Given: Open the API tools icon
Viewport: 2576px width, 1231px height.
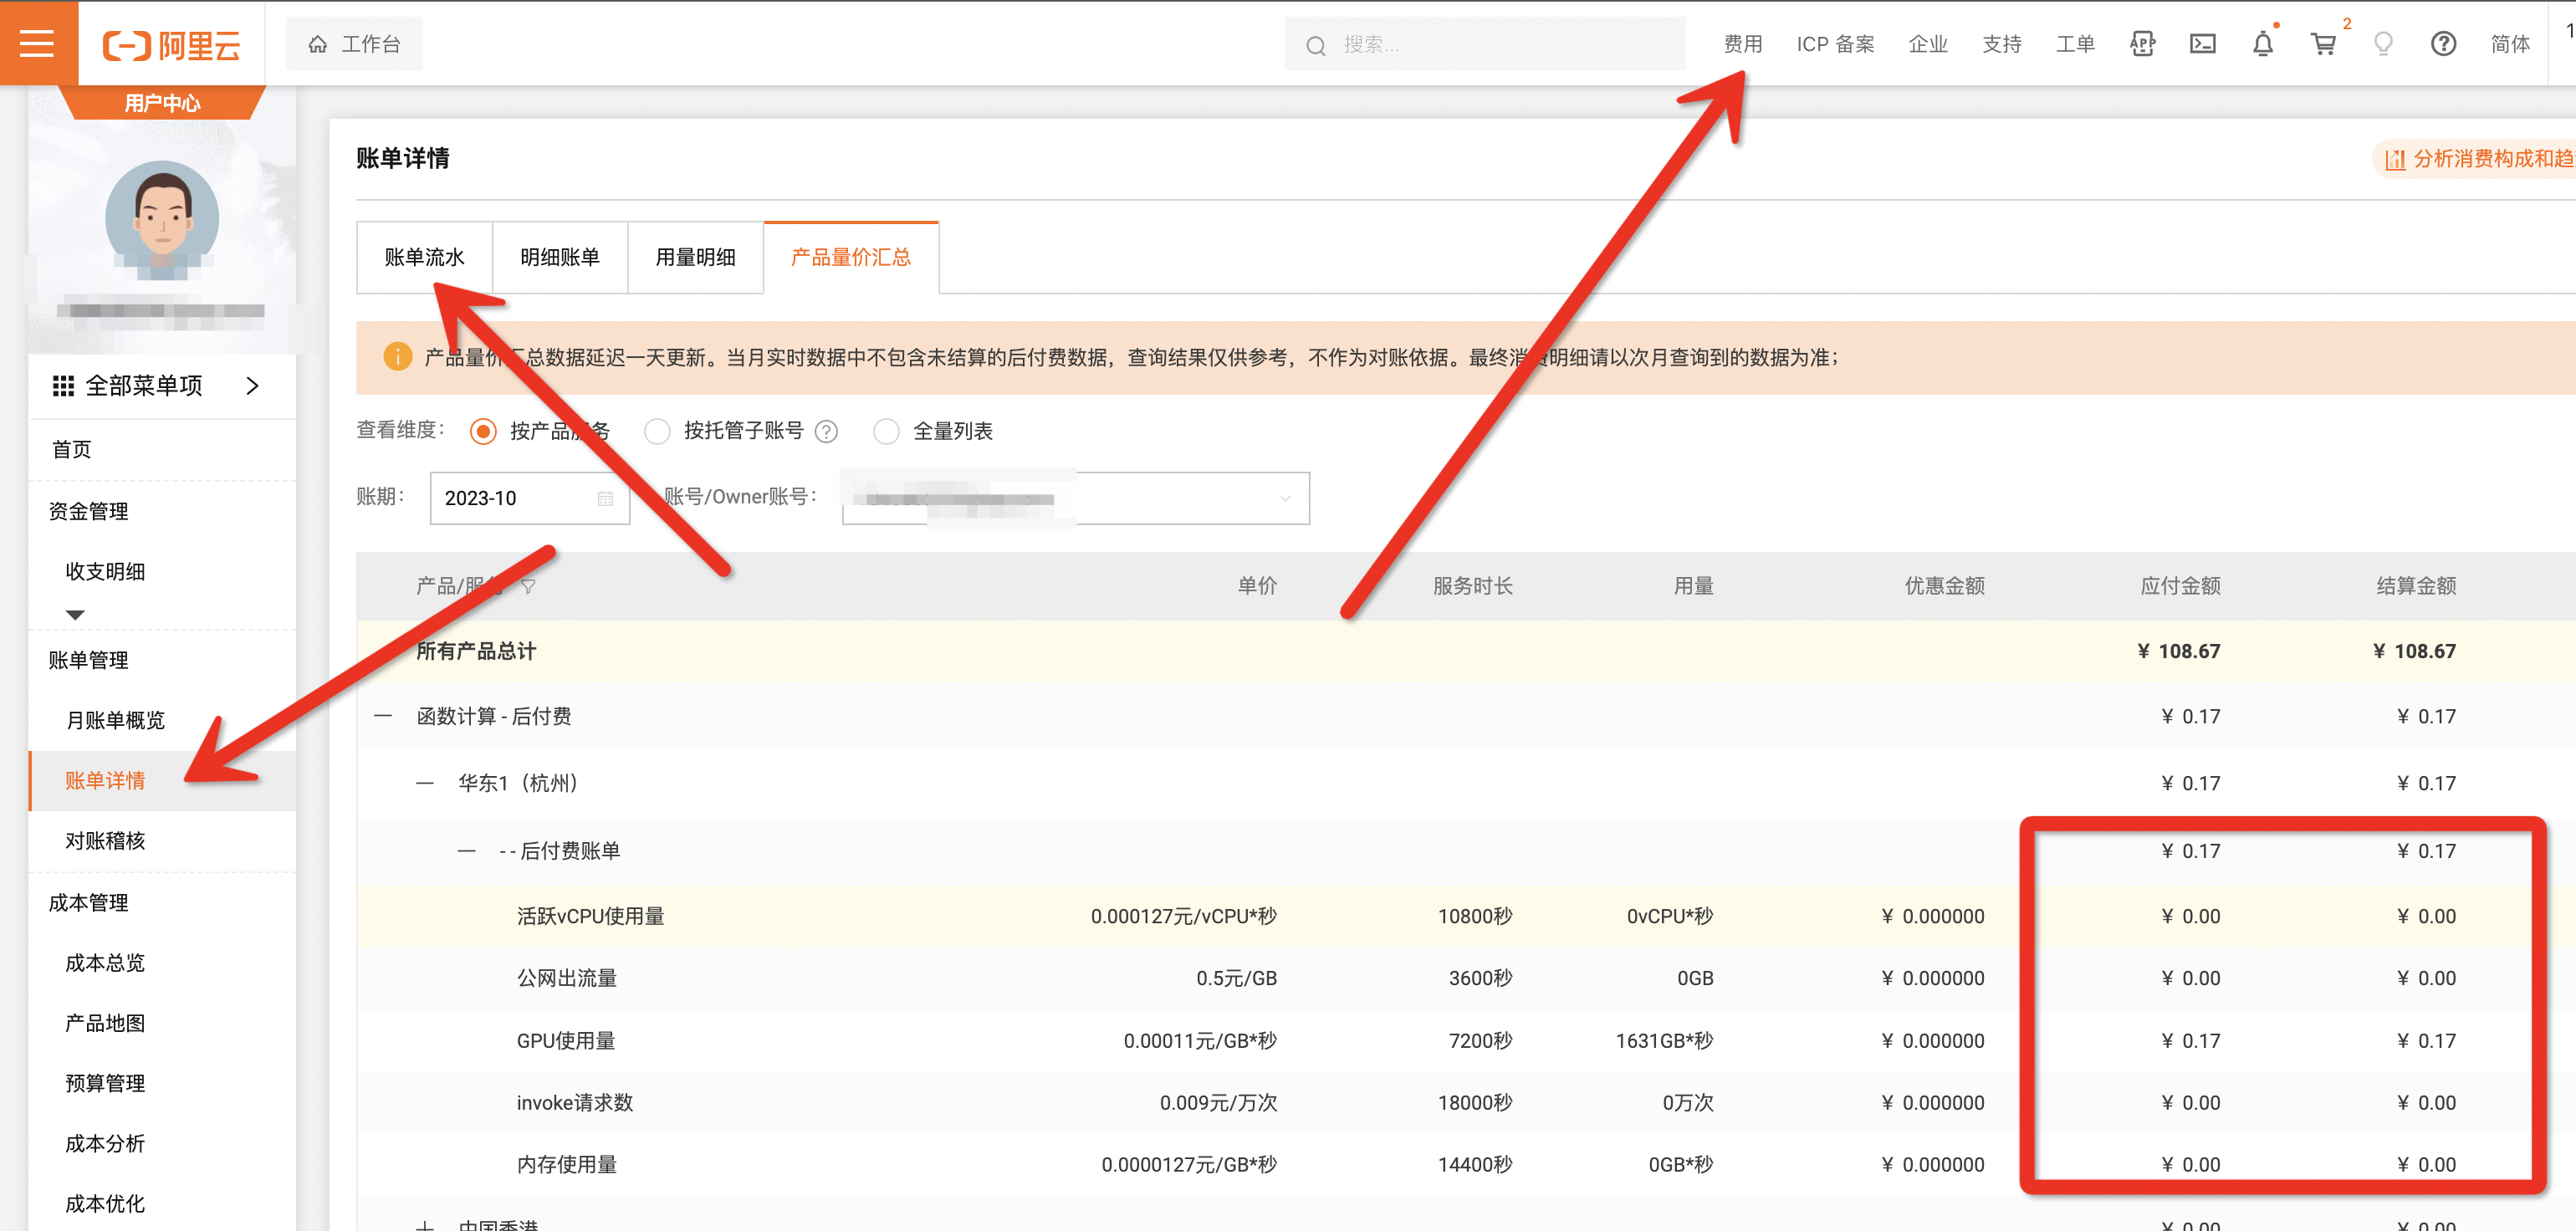Looking at the screenshot, I should pyautogui.click(x=2142, y=44).
